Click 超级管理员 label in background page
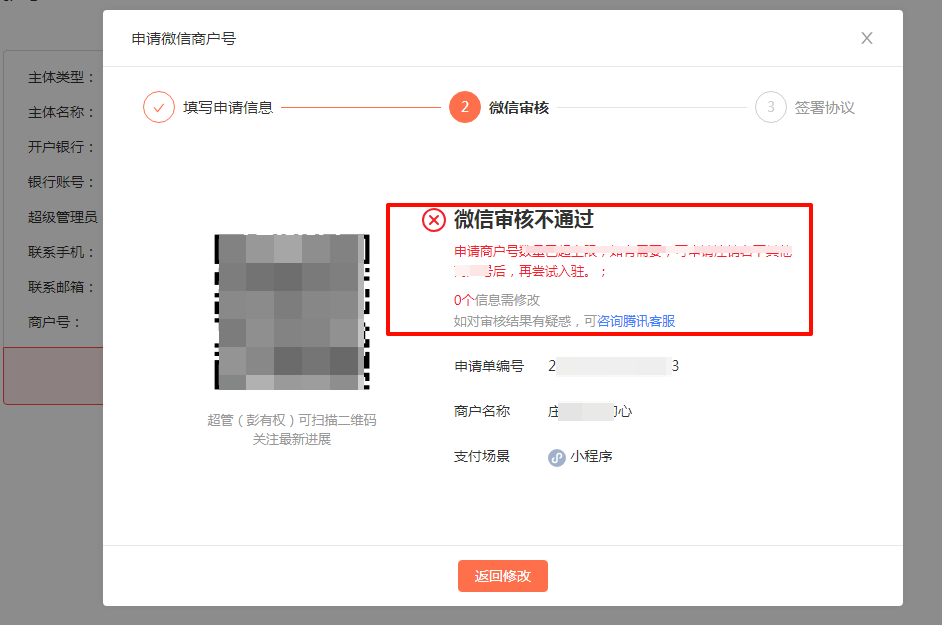The image size is (942, 625). click(62, 217)
